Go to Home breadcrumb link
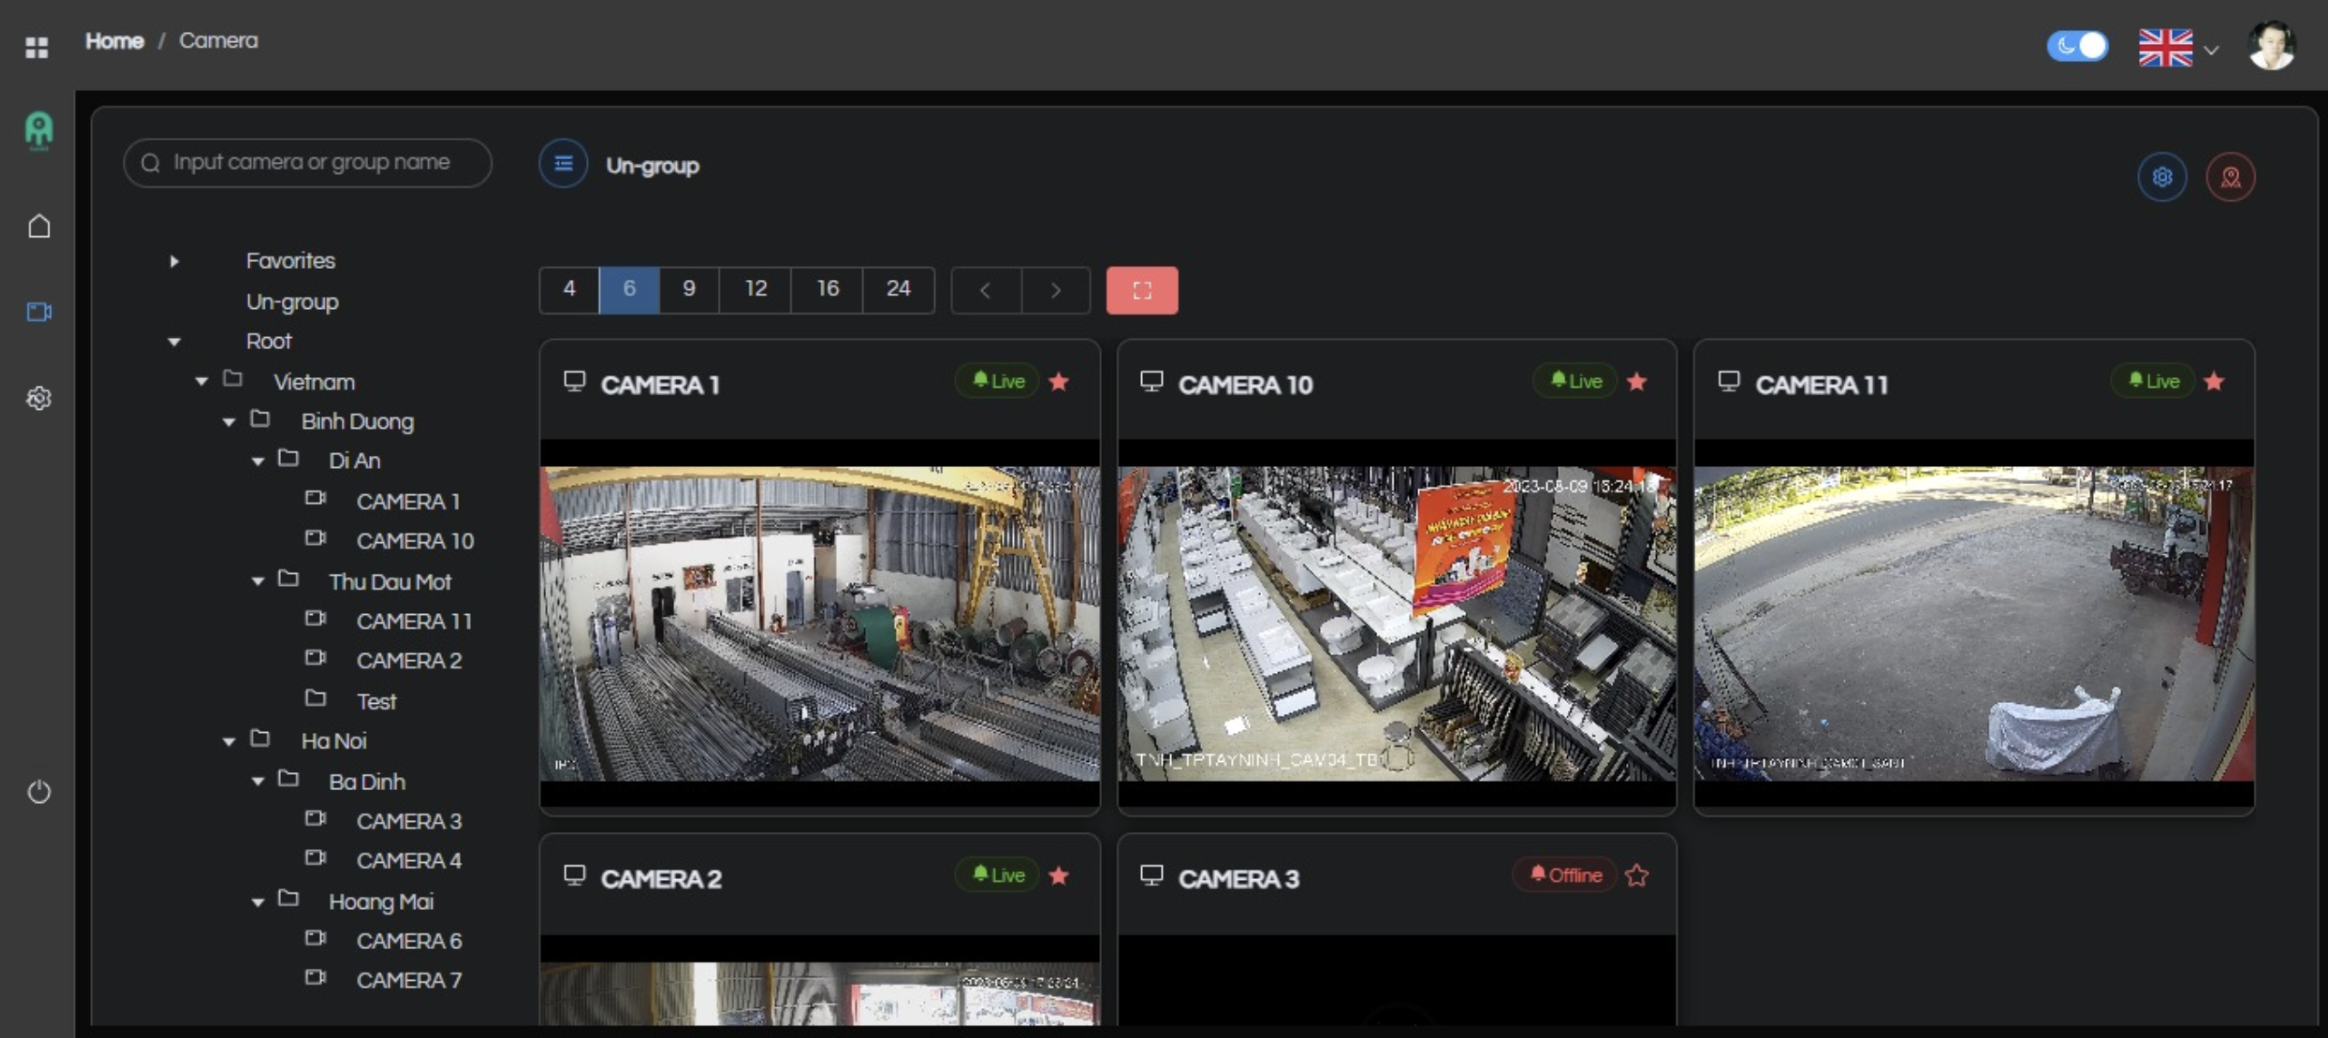The image size is (2328, 1038). coord(114,41)
